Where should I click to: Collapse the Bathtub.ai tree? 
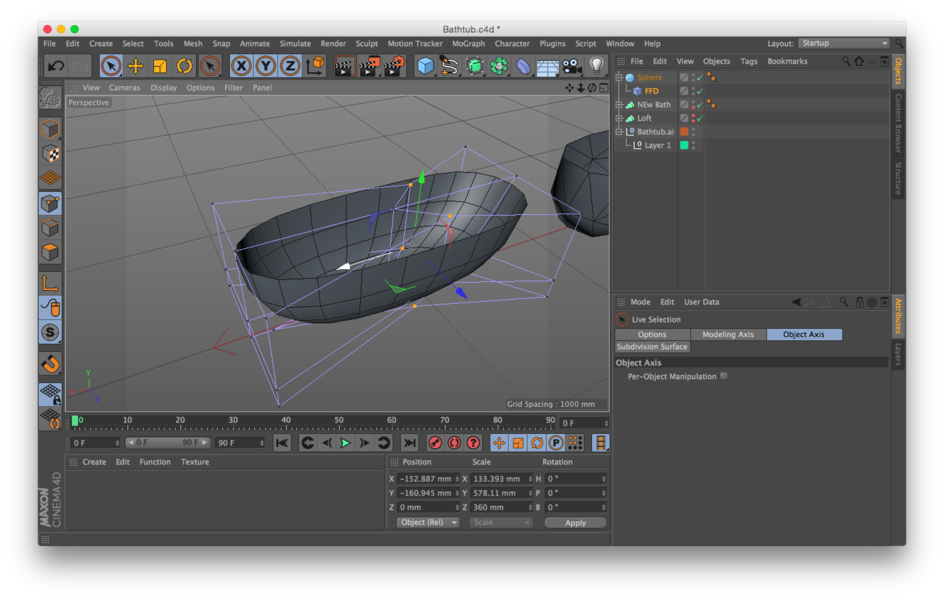tap(619, 132)
